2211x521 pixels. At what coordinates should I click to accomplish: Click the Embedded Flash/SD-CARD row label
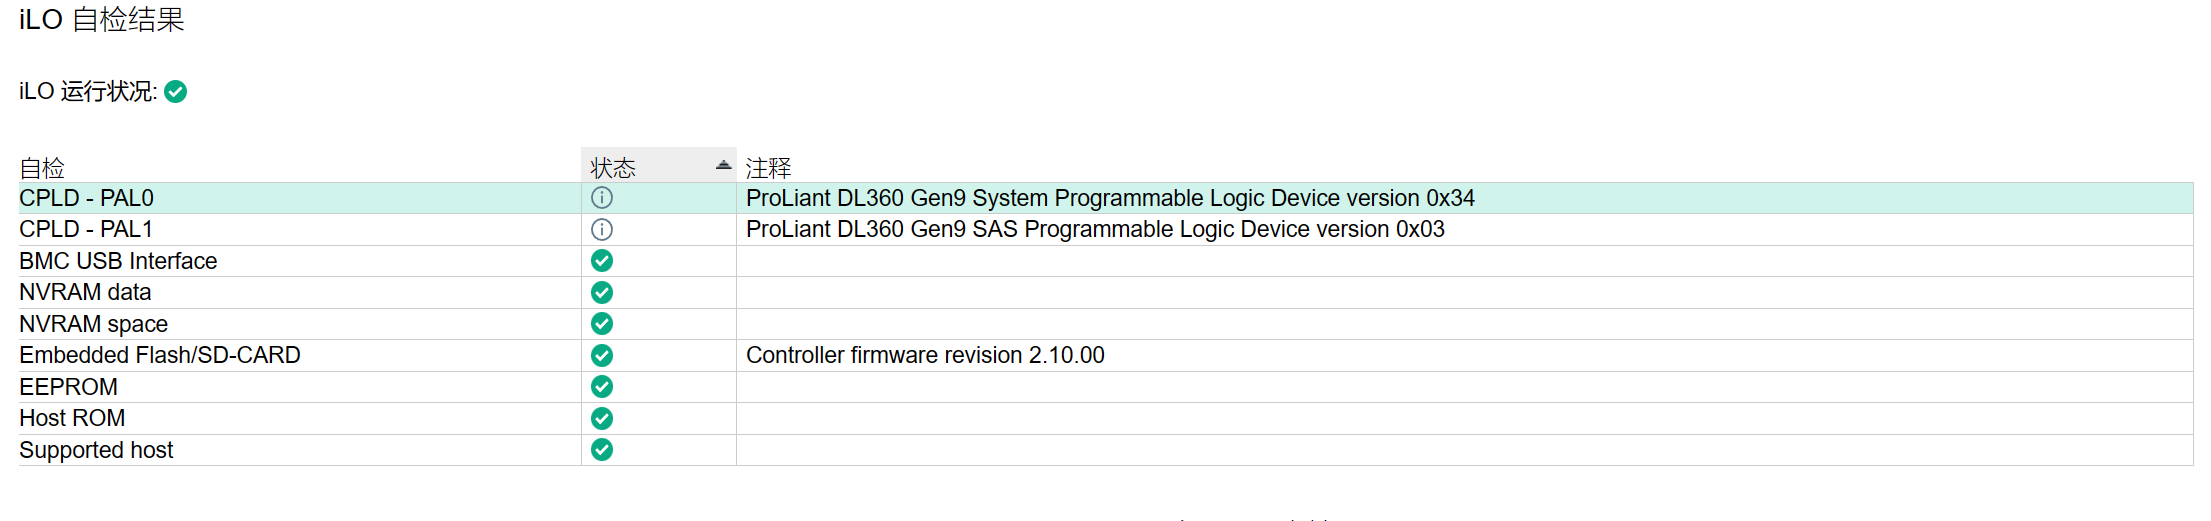coord(160,356)
